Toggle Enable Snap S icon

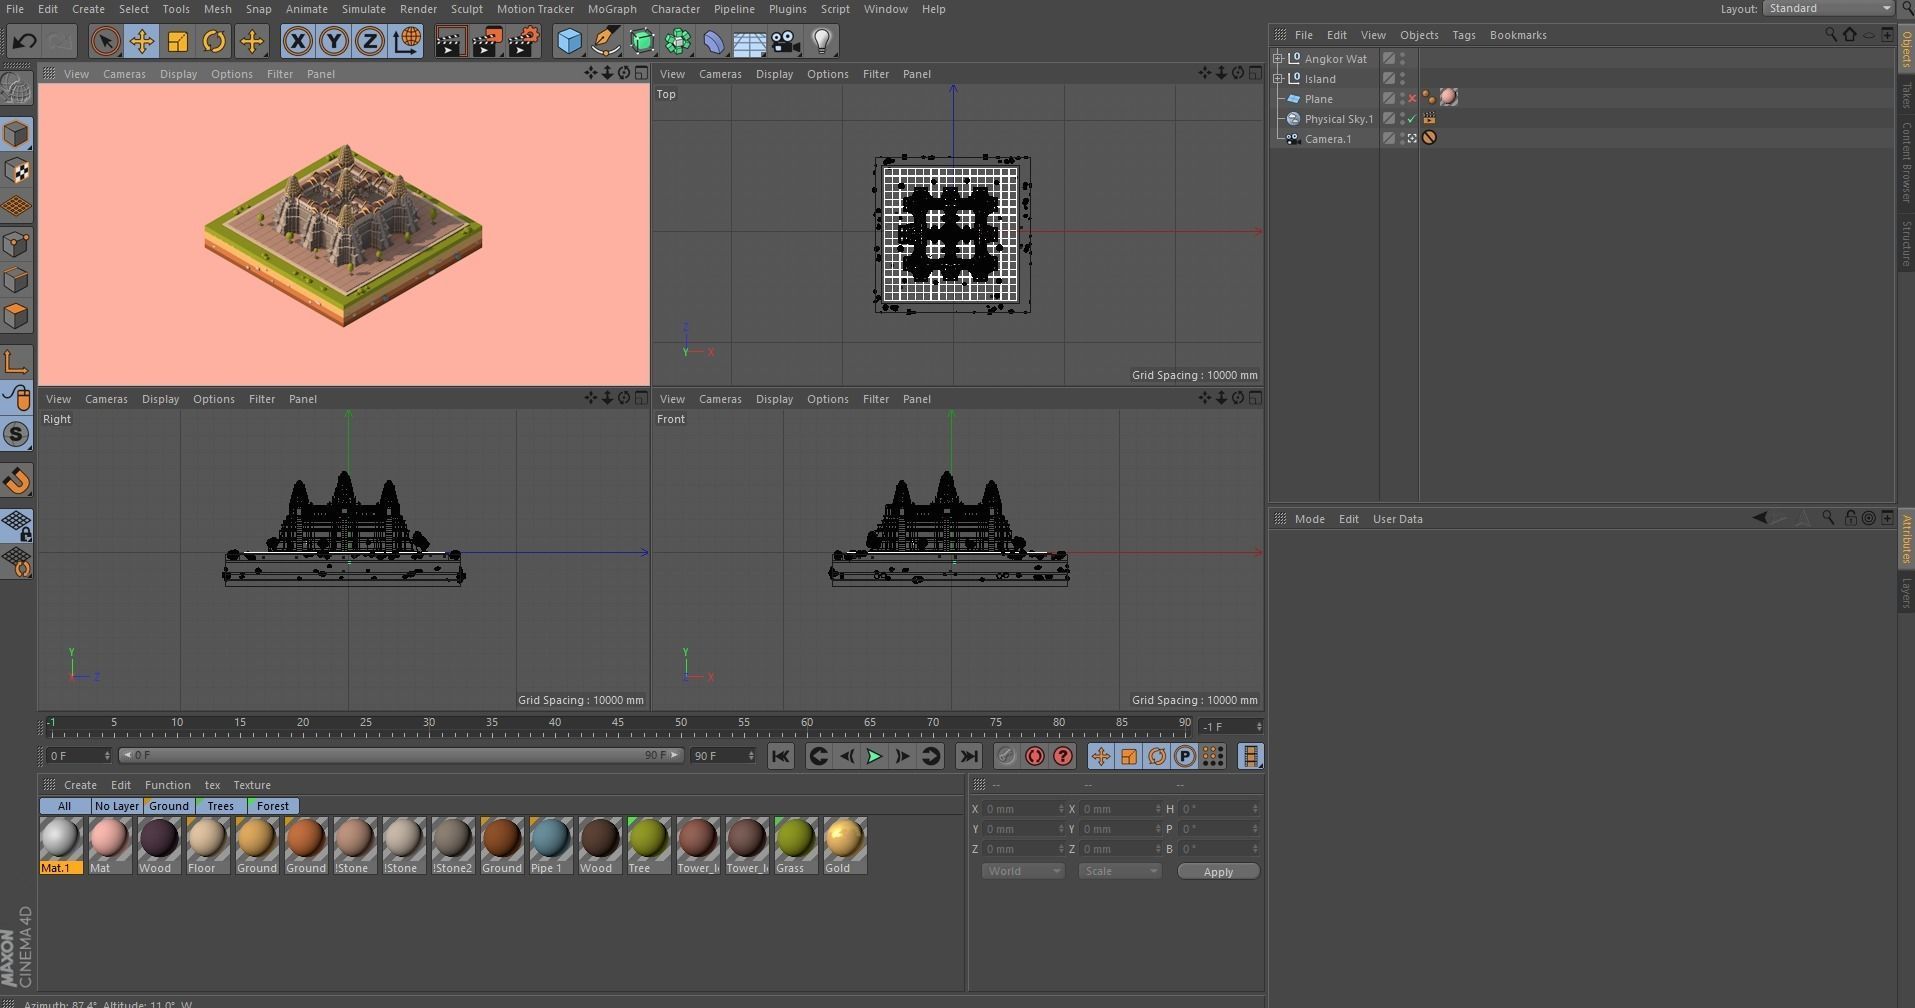pyautogui.click(x=16, y=434)
